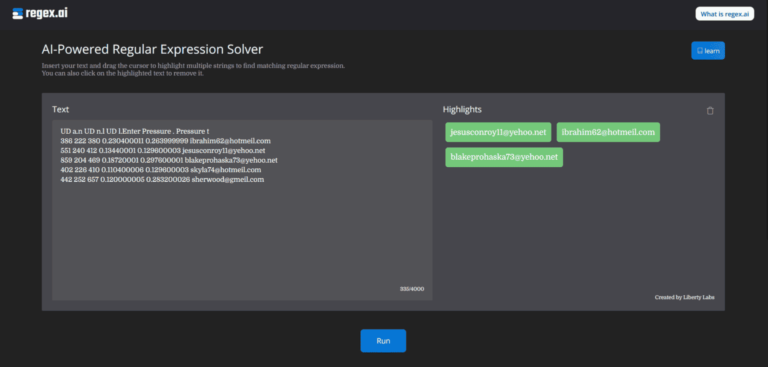Click the 'Text' panel label
768x367 pixels.
pos(61,110)
